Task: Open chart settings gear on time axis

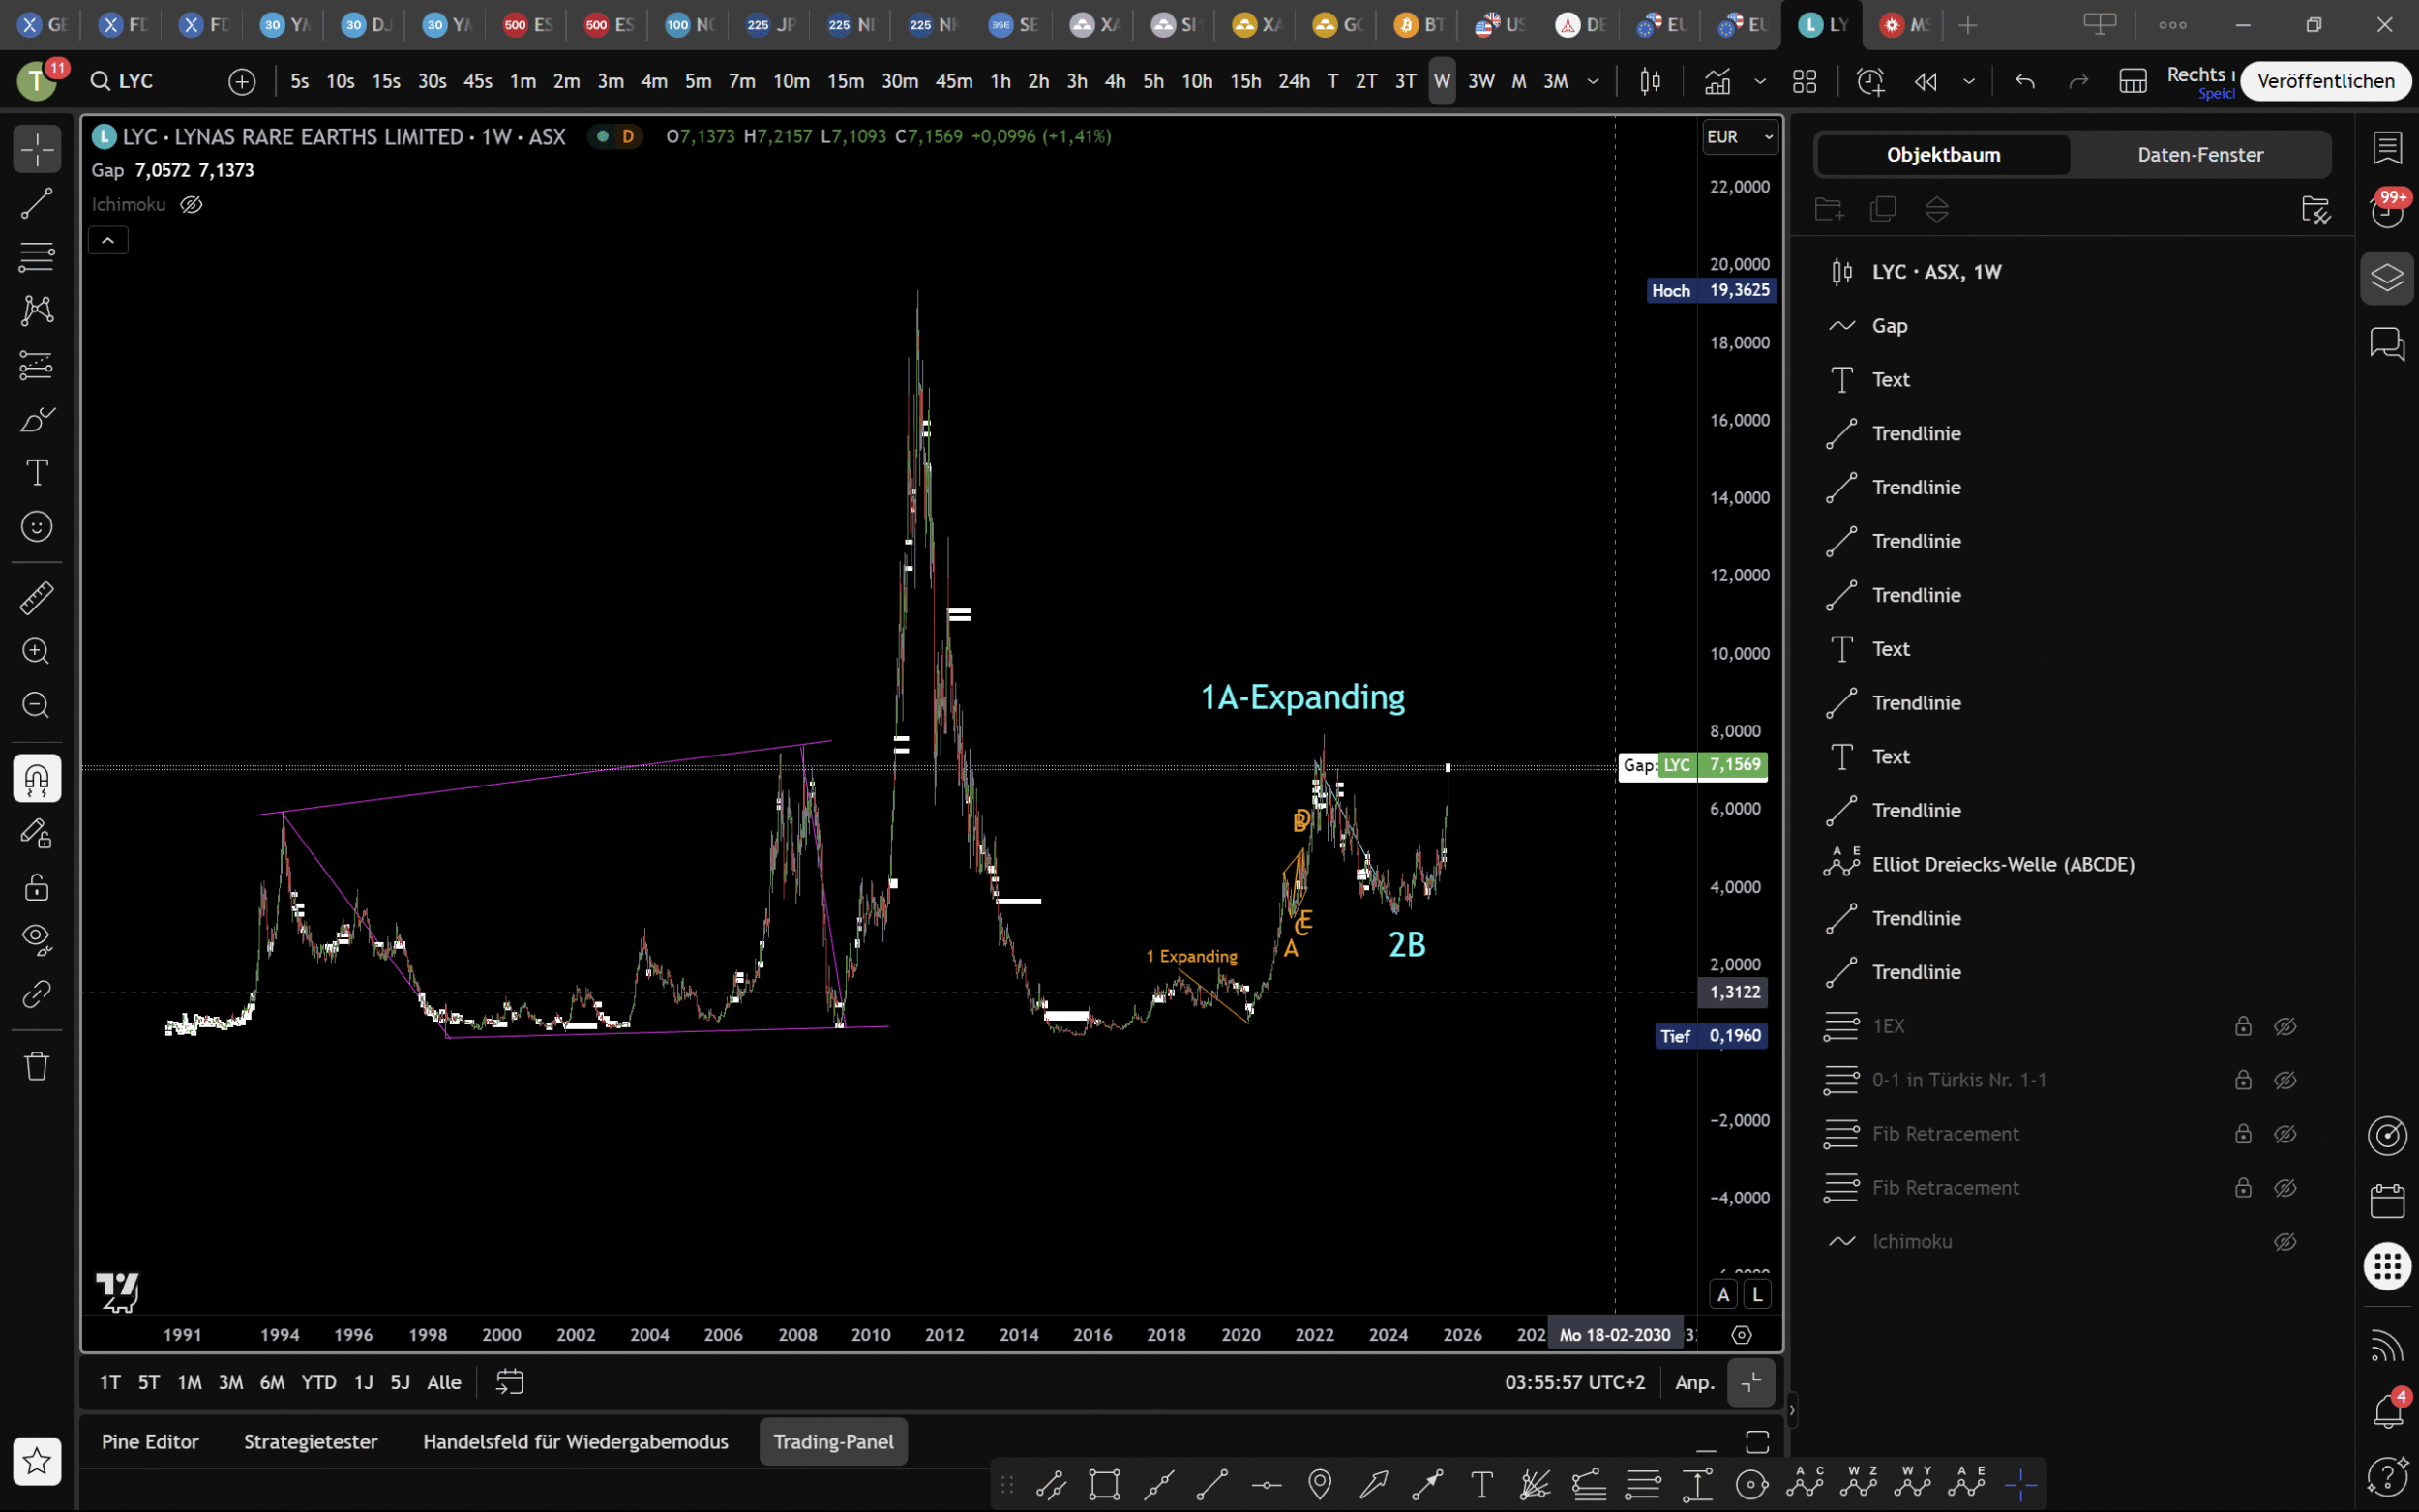Action: [1741, 1334]
